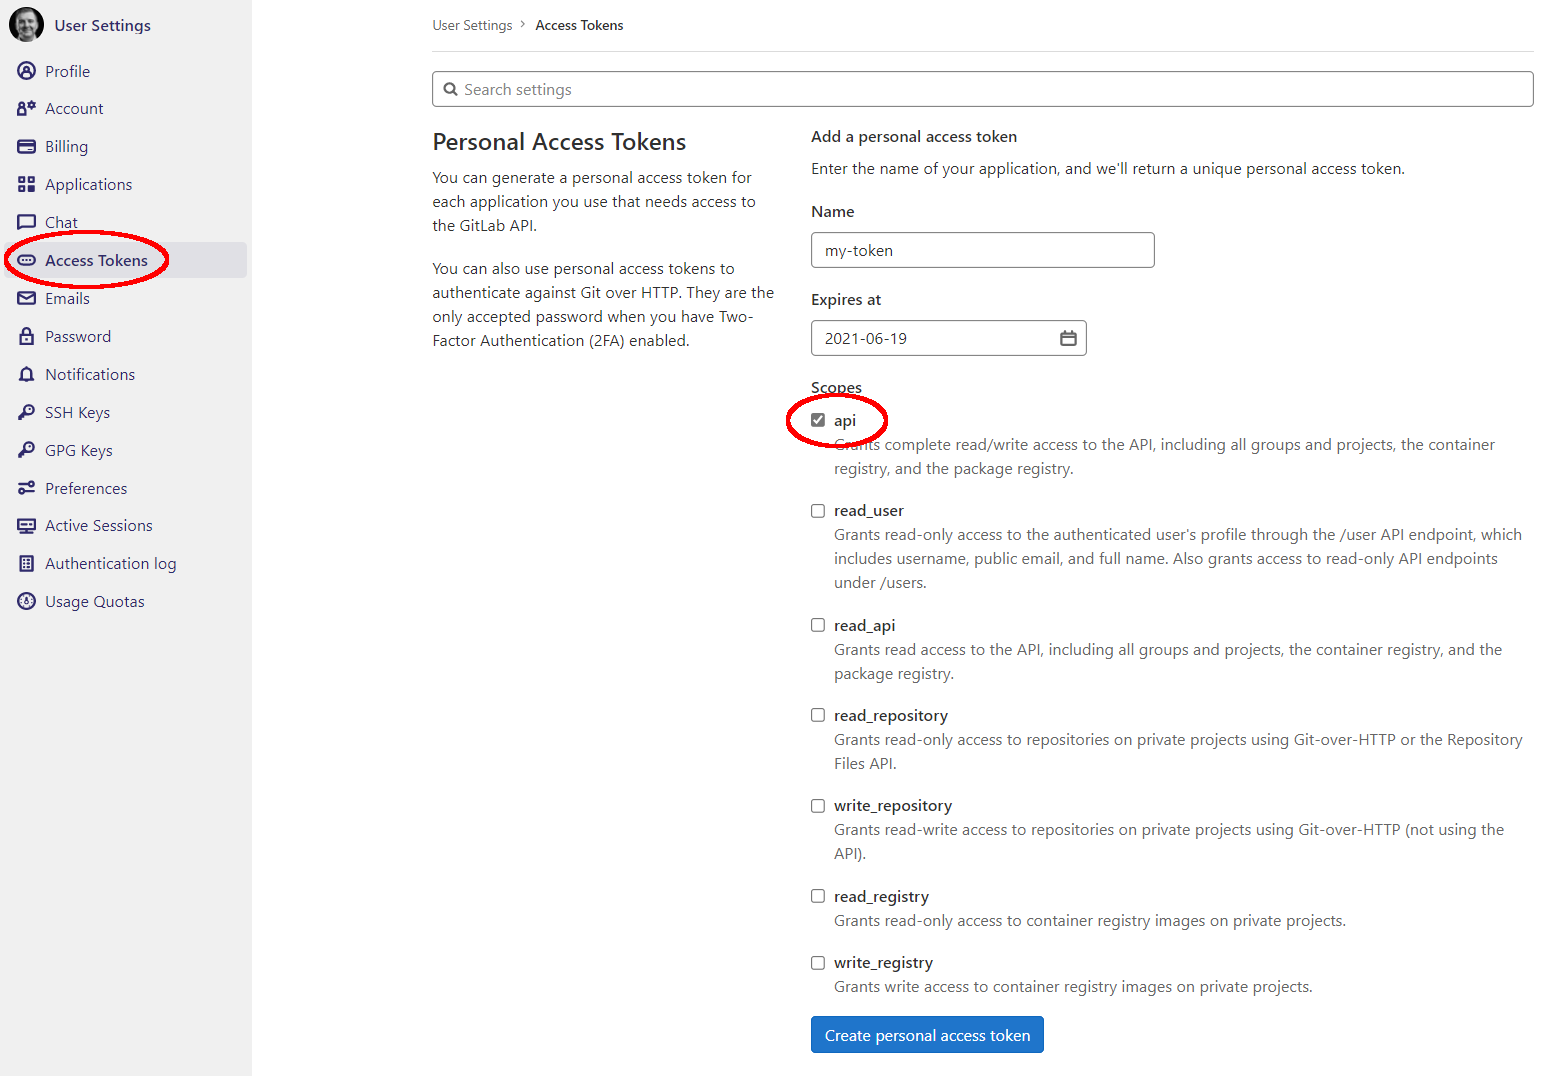Open Chat using the speech bubble icon
This screenshot has width=1550, height=1076.
click(x=26, y=221)
